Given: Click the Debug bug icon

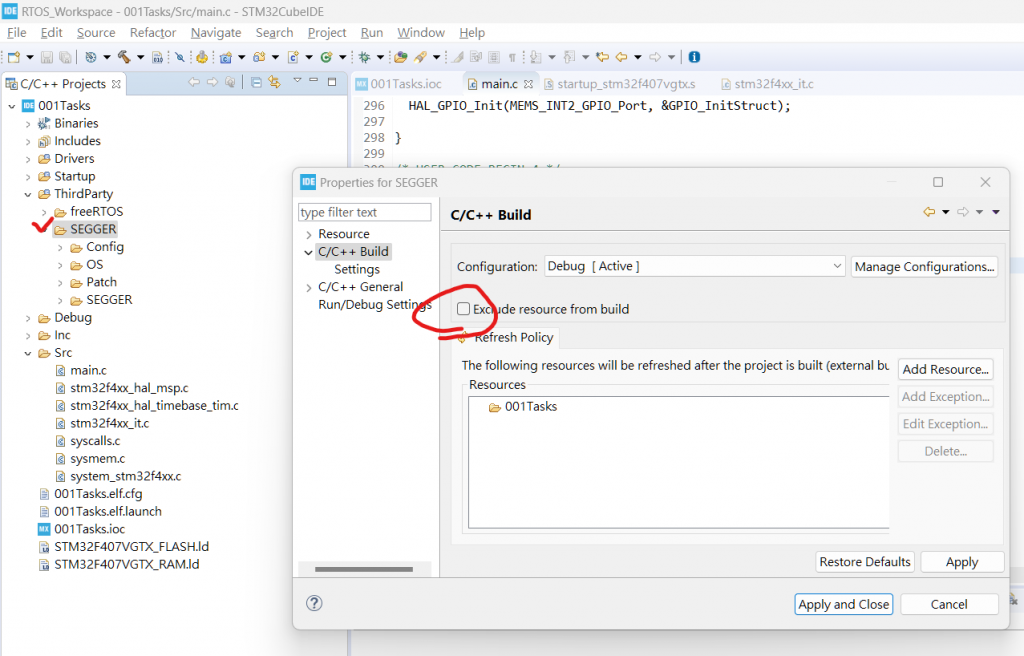Looking at the screenshot, I should [x=364, y=57].
